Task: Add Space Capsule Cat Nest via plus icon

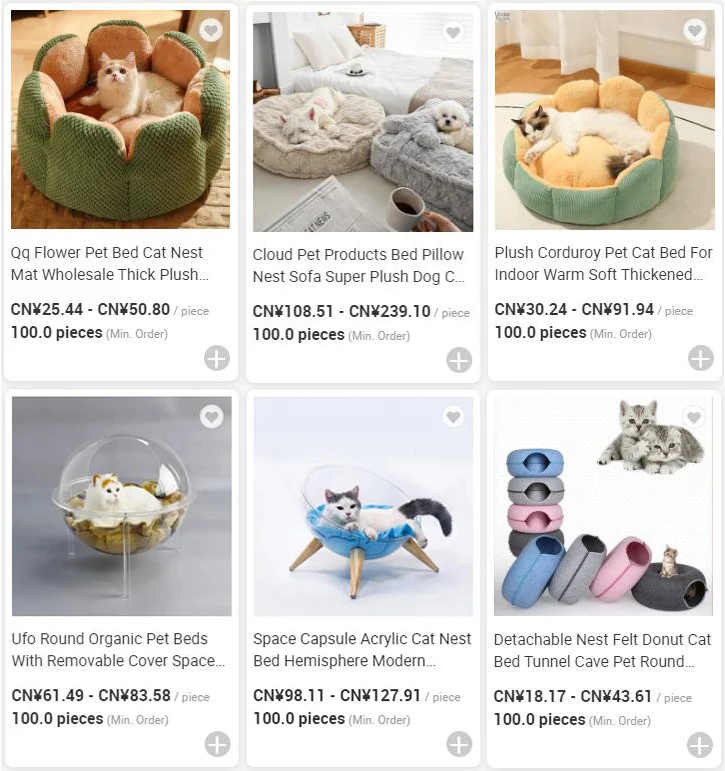Action: click(459, 744)
